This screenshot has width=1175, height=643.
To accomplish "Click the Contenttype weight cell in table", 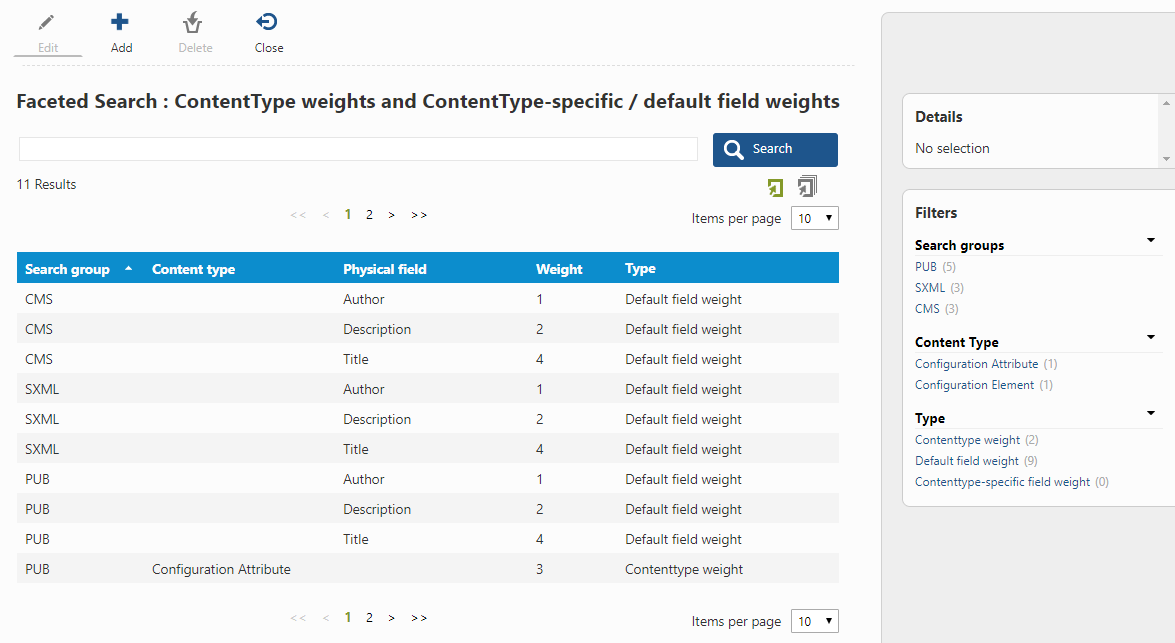I will coord(683,569).
